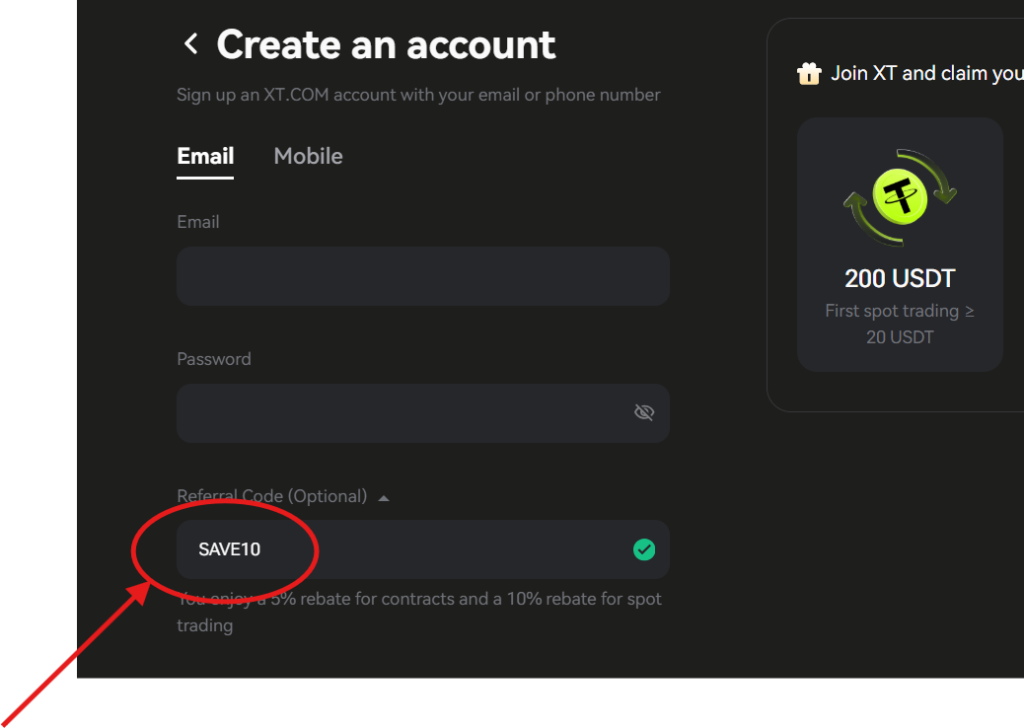Click the First spot trading requirement text
This screenshot has width=1024, height=728.
click(x=899, y=323)
